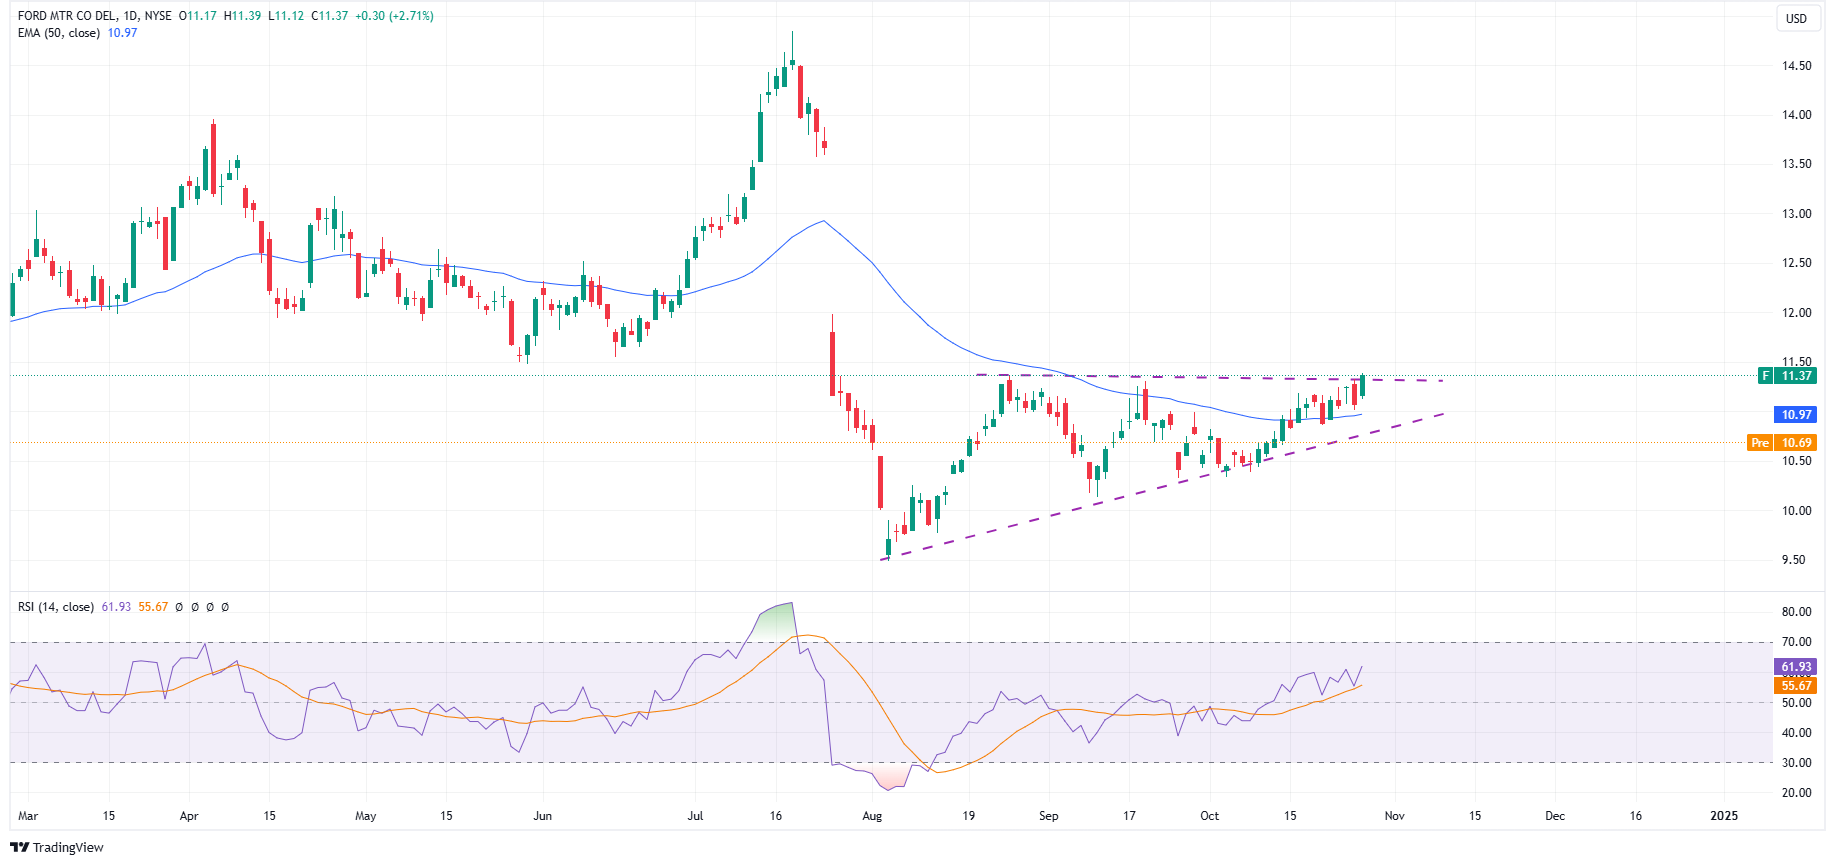
Task: Click the Dec label on time axis
Action: point(1555,816)
